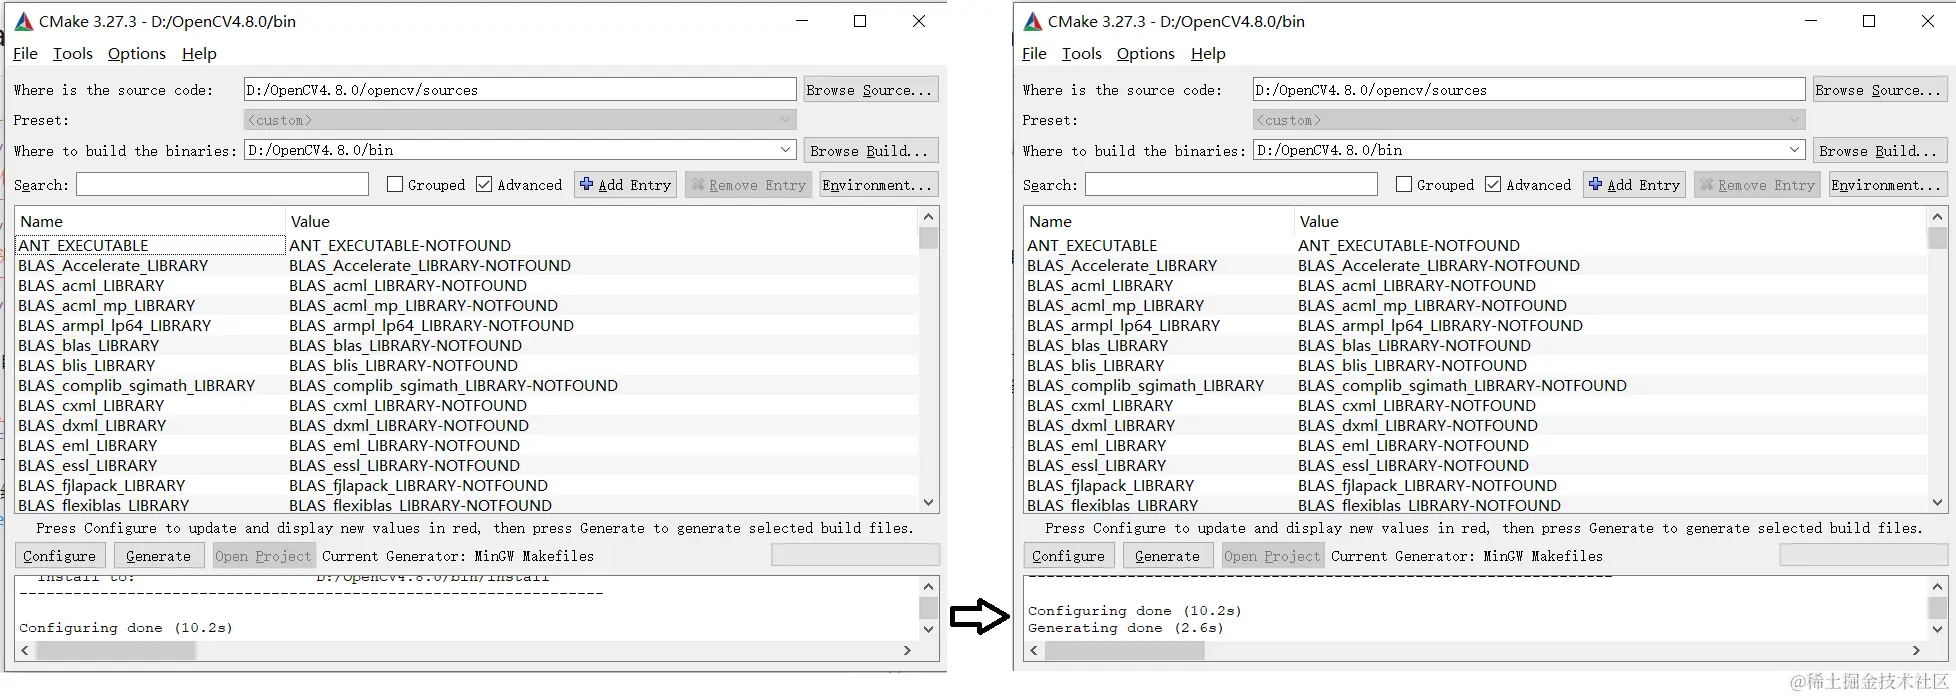The image size is (1956, 698).
Task: Open the File menu in right window
Action: (x=1034, y=54)
